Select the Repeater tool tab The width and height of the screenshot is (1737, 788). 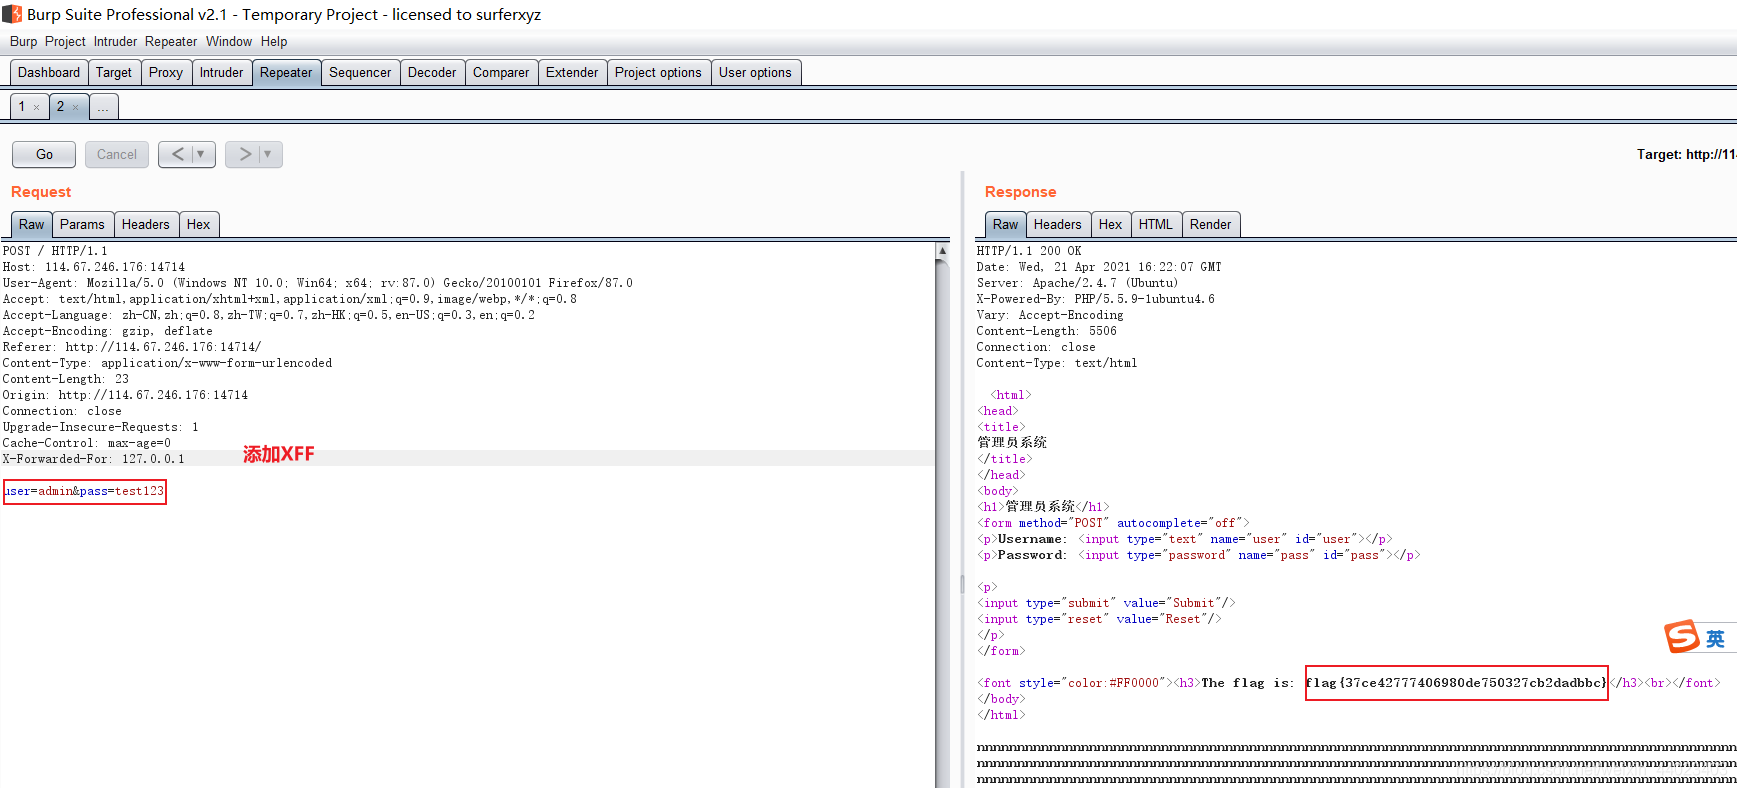[286, 72]
